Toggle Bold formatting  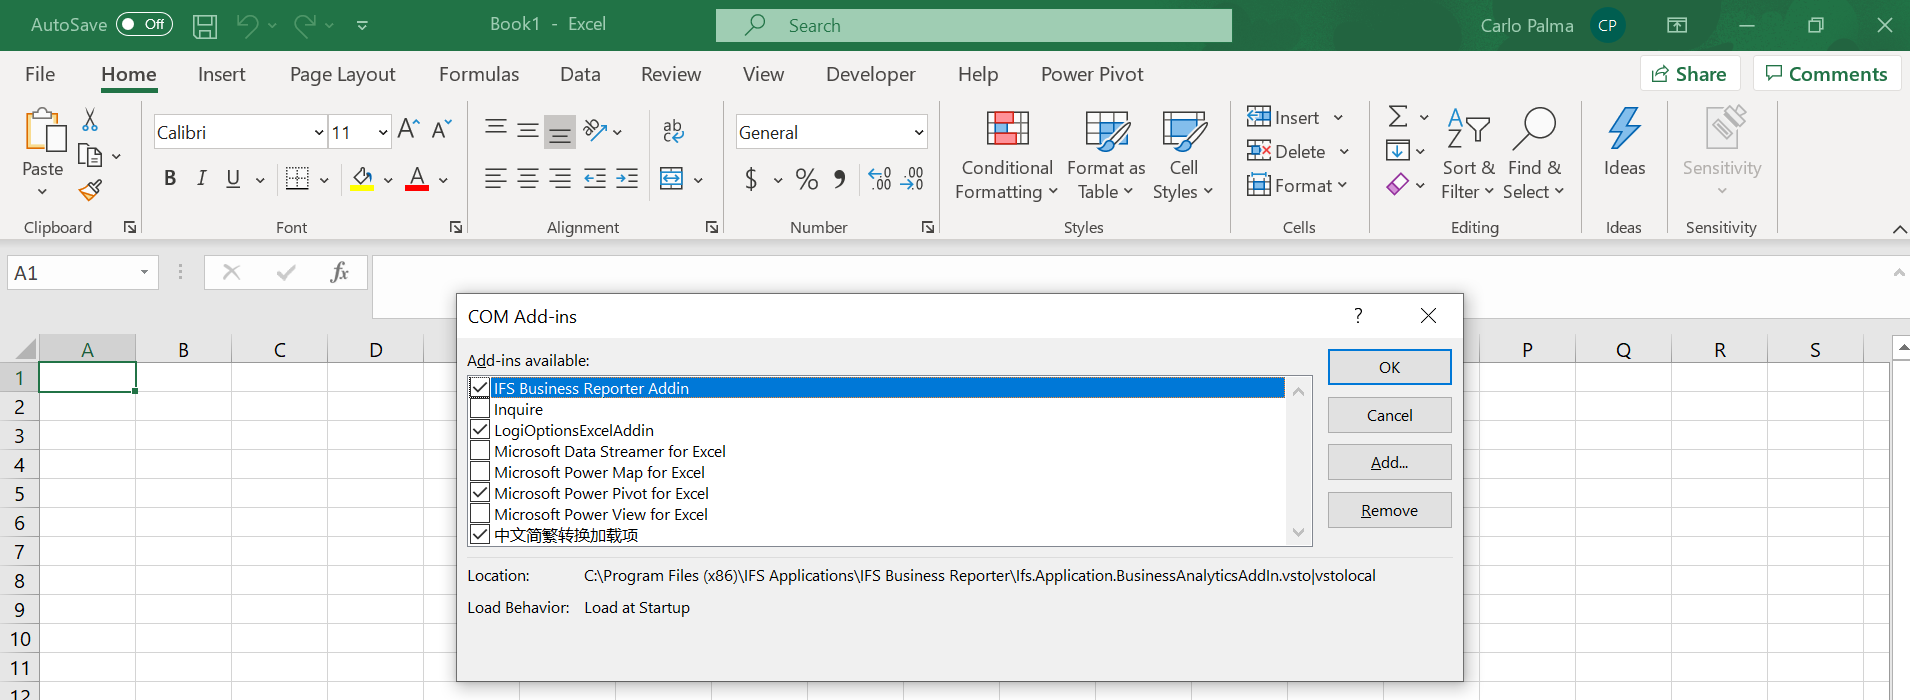tap(170, 178)
